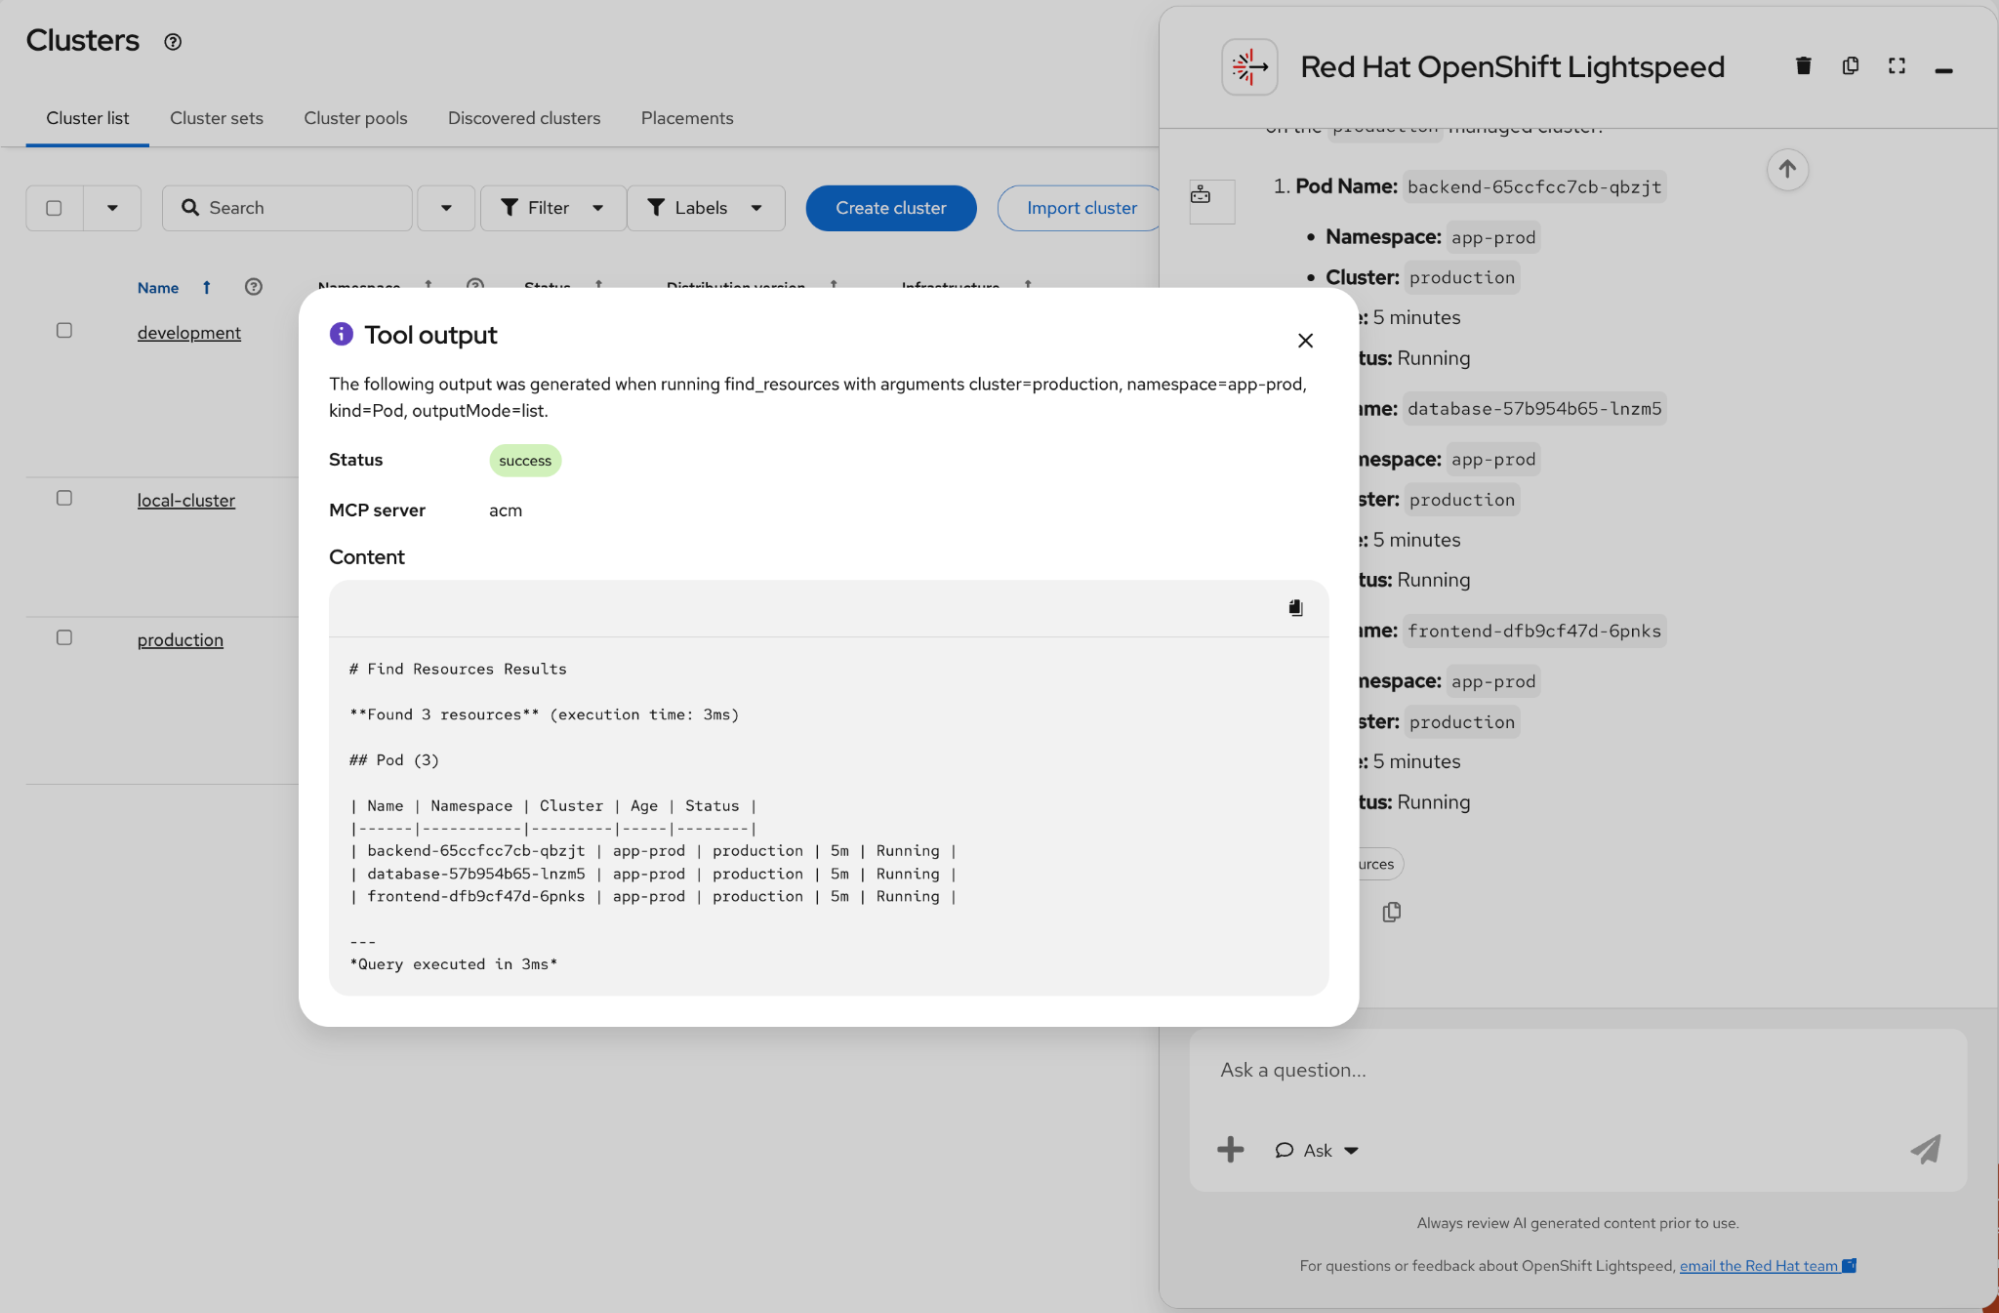The height and width of the screenshot is (1313, 1999).
Task: Copy tool output content to clipboard
Action: click(1295, 608)
